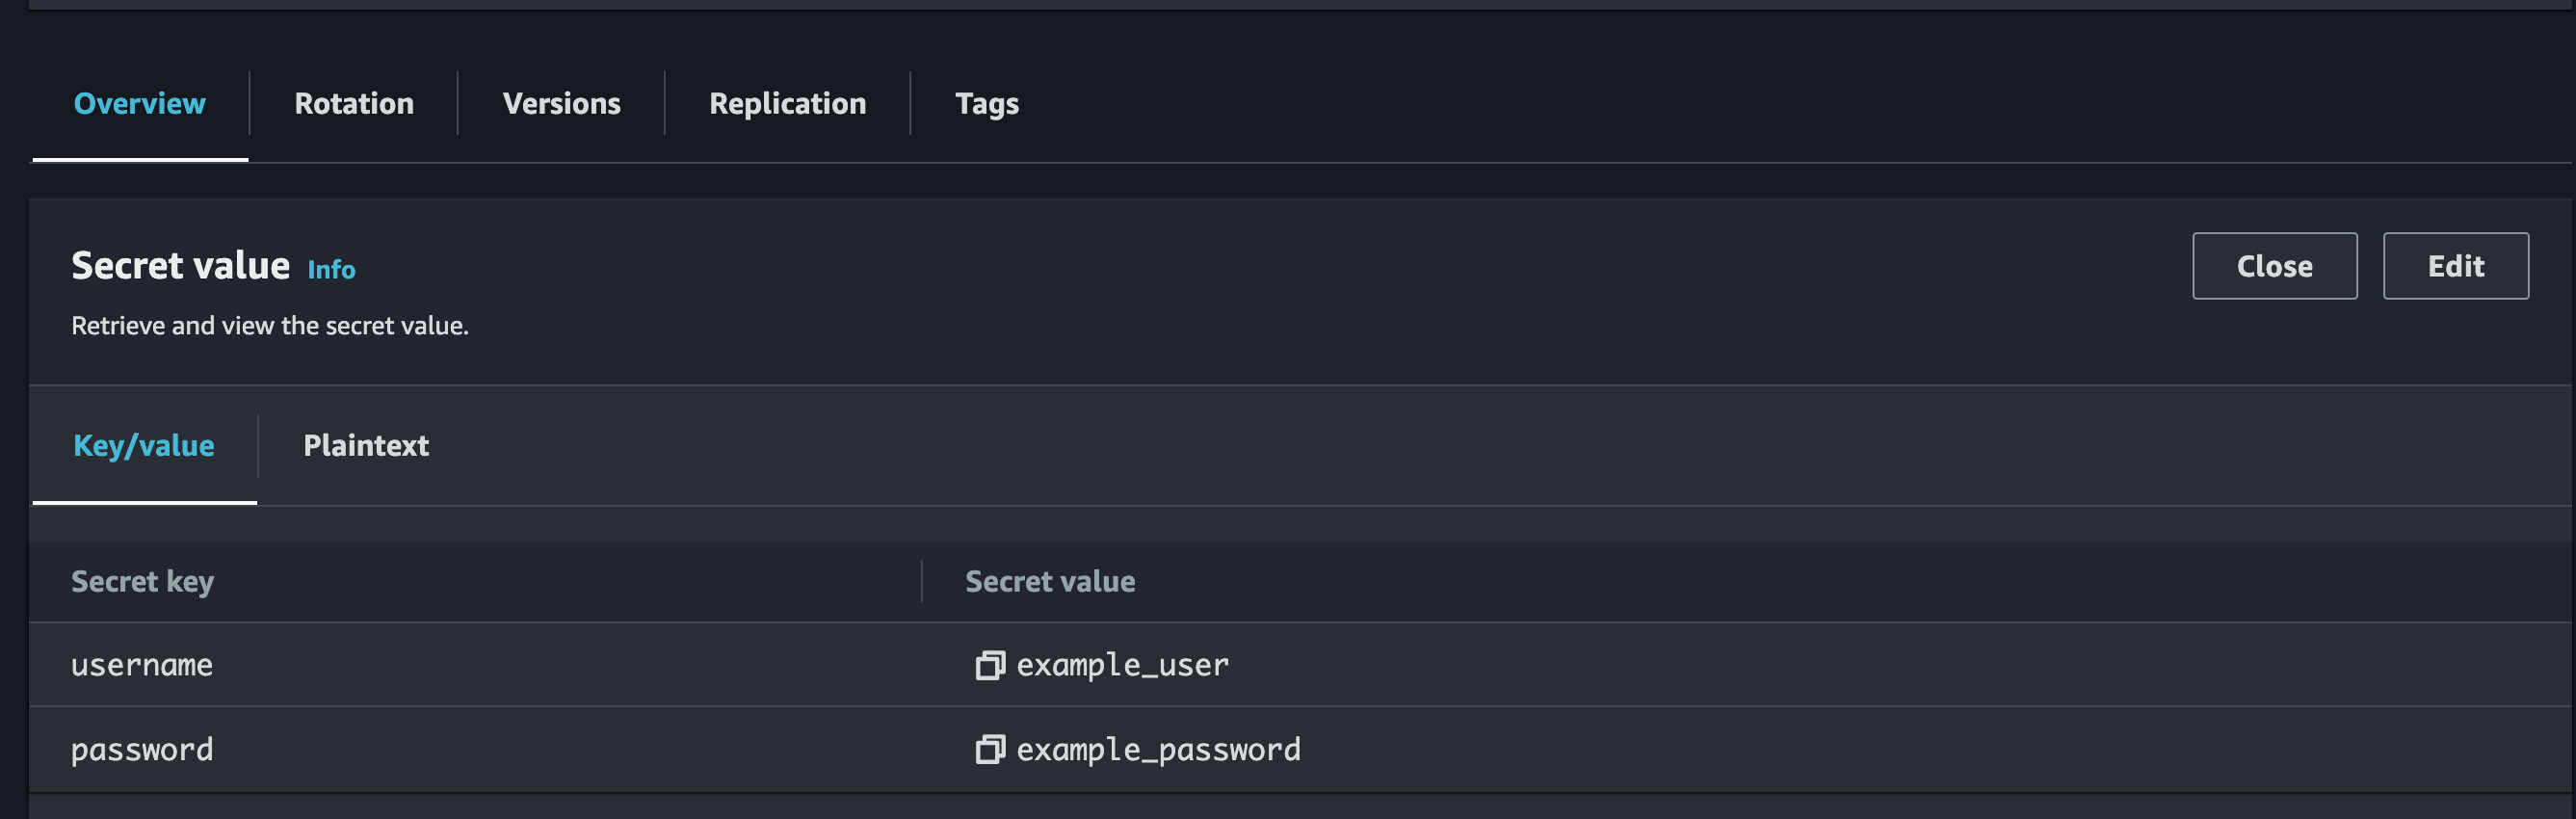Go to the Versions tab
Image resolution: width=2576 pixels, height=819 pixels.
(561, 103)
